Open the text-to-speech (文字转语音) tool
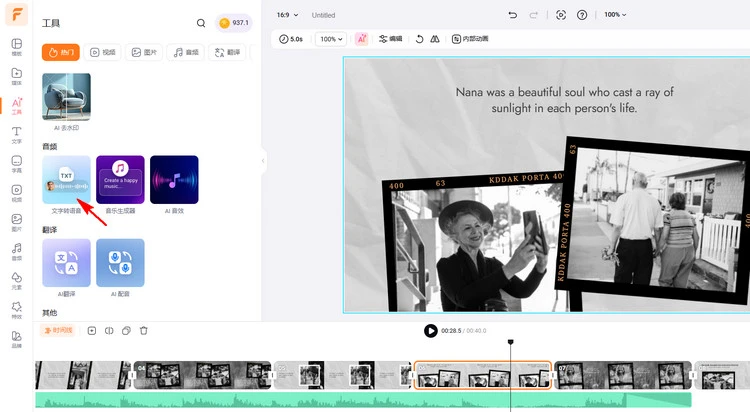Image resolution: width=750 pixels, height=412 pixels. [x=66, y=180]
